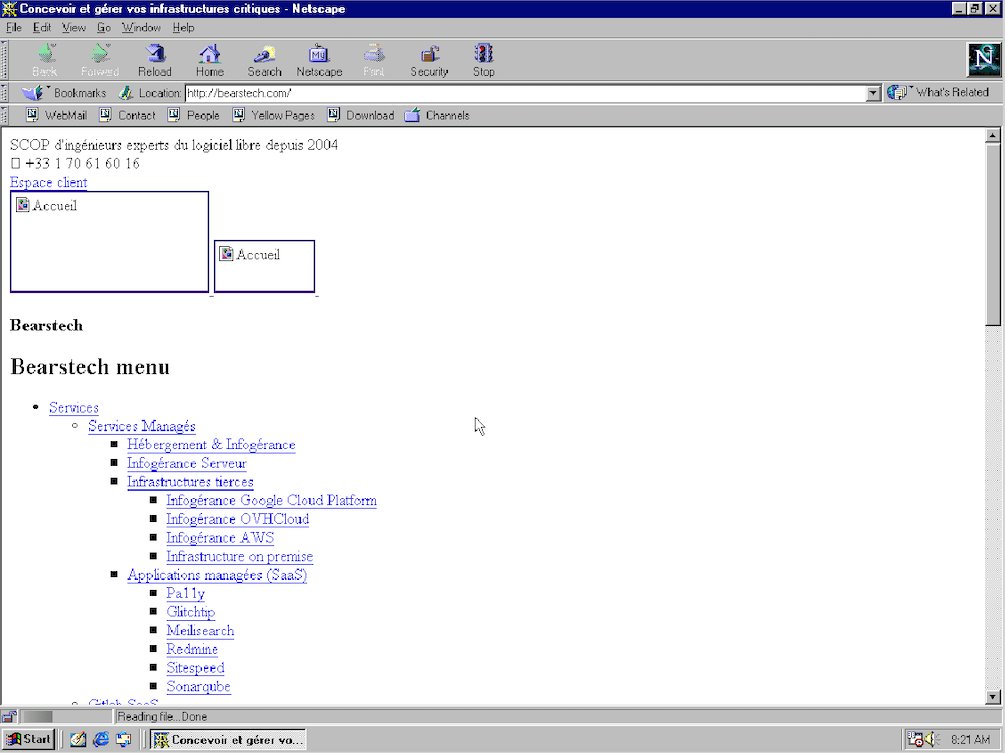Click the taskbar volume speaker icon
The width and height of the screenshot is (1005, 753).
pos(933,739)
